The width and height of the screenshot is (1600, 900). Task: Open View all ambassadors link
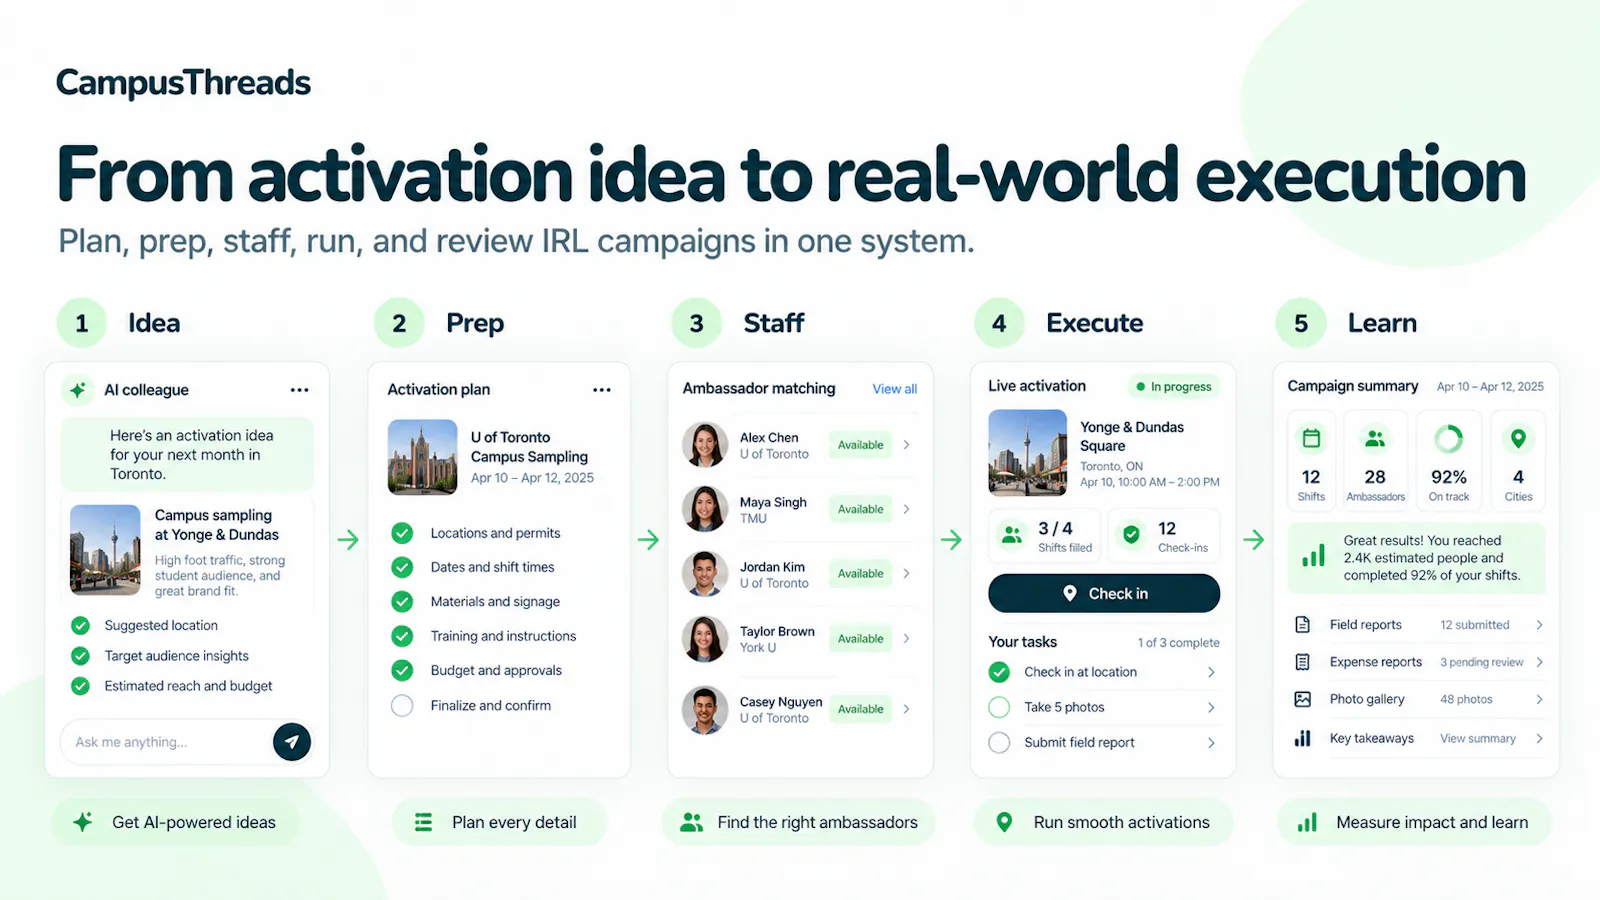click(x=895, y=389)
